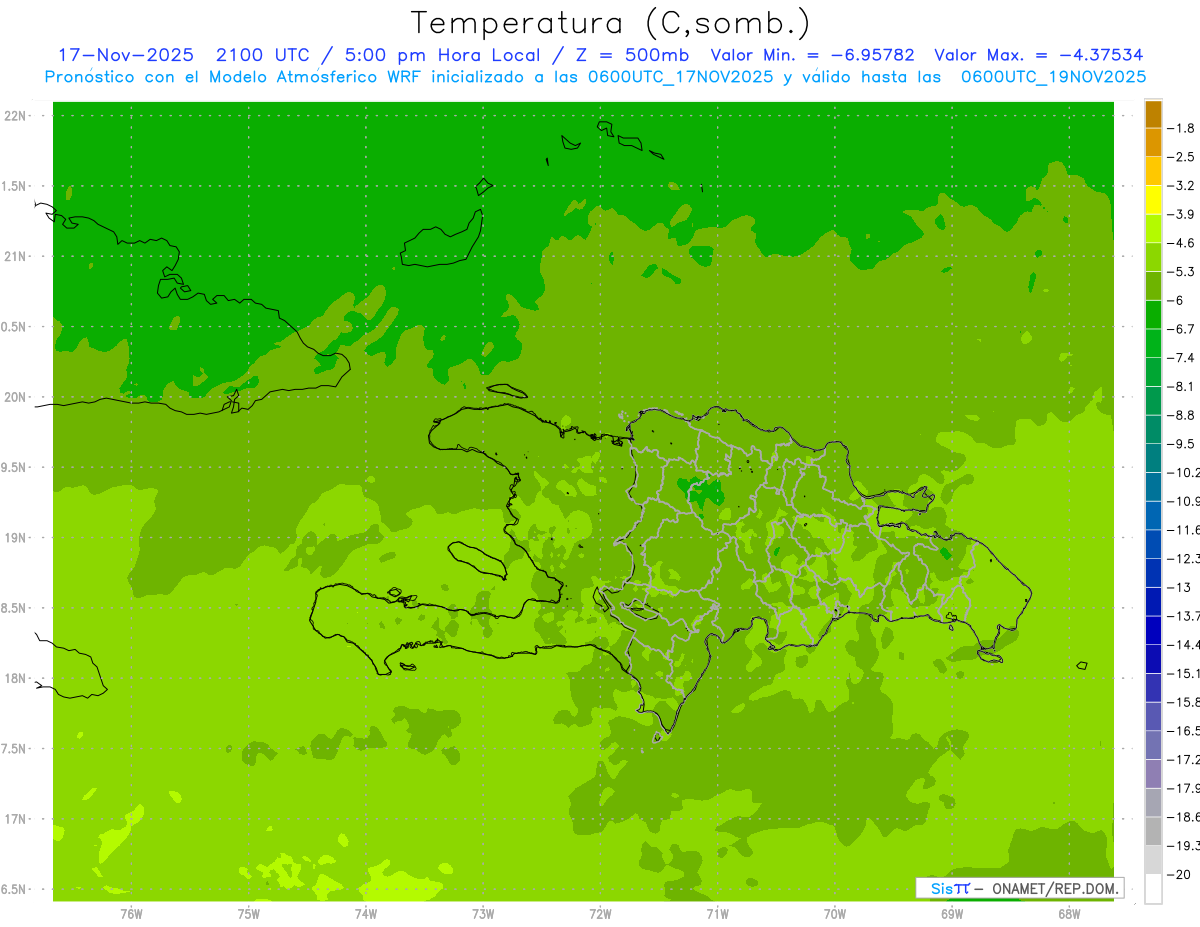The image size is (1200, 927).
Task: Click the '73W' longitude axis label
Action: (x=483, y=914)
